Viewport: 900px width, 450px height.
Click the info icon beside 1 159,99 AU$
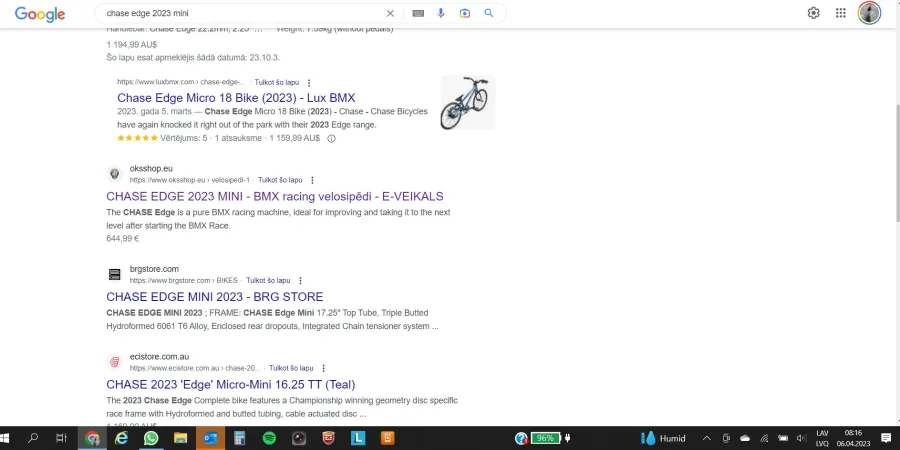tap(331, 138)
